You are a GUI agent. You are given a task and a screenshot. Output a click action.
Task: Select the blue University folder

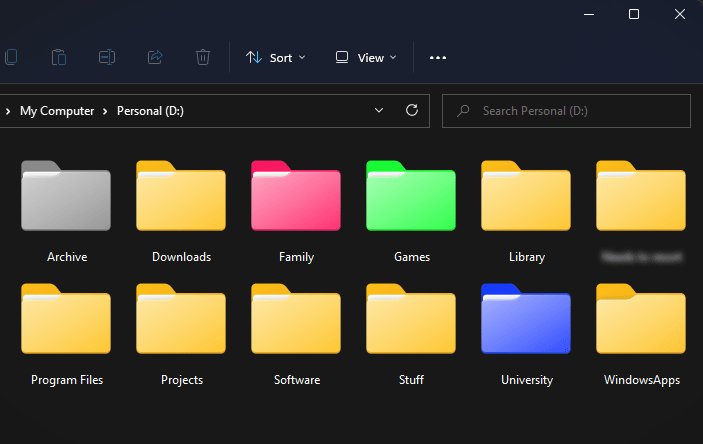[x=526, y=320]
